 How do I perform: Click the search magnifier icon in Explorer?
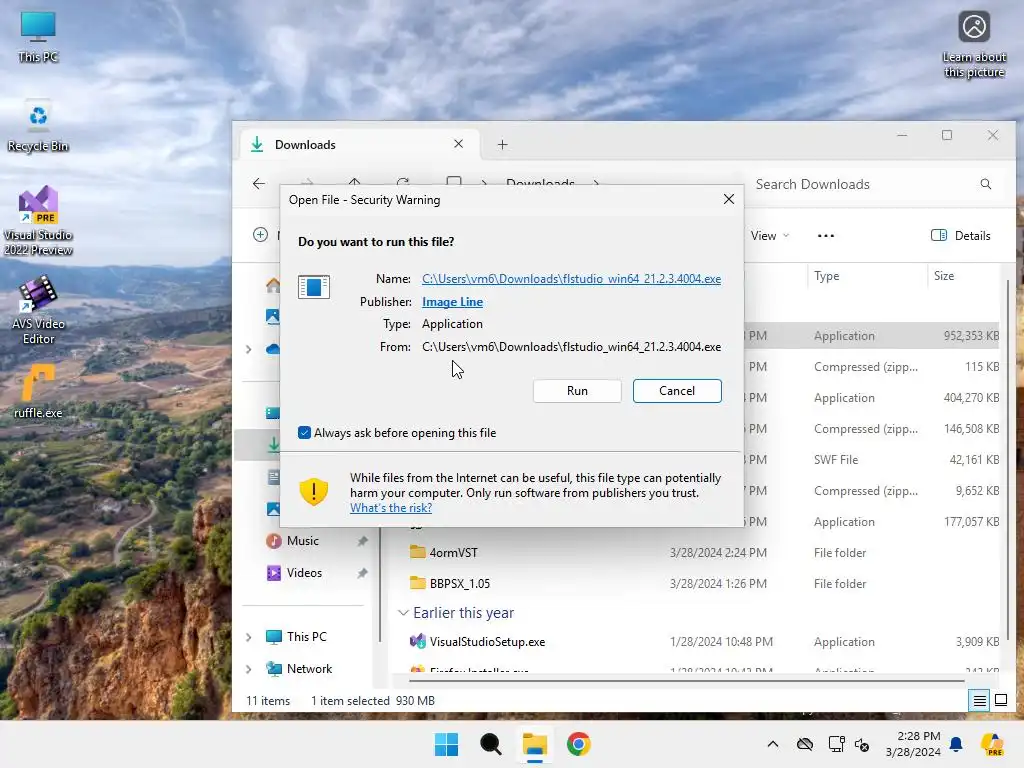pyautogui.click(x=985, y=184)
